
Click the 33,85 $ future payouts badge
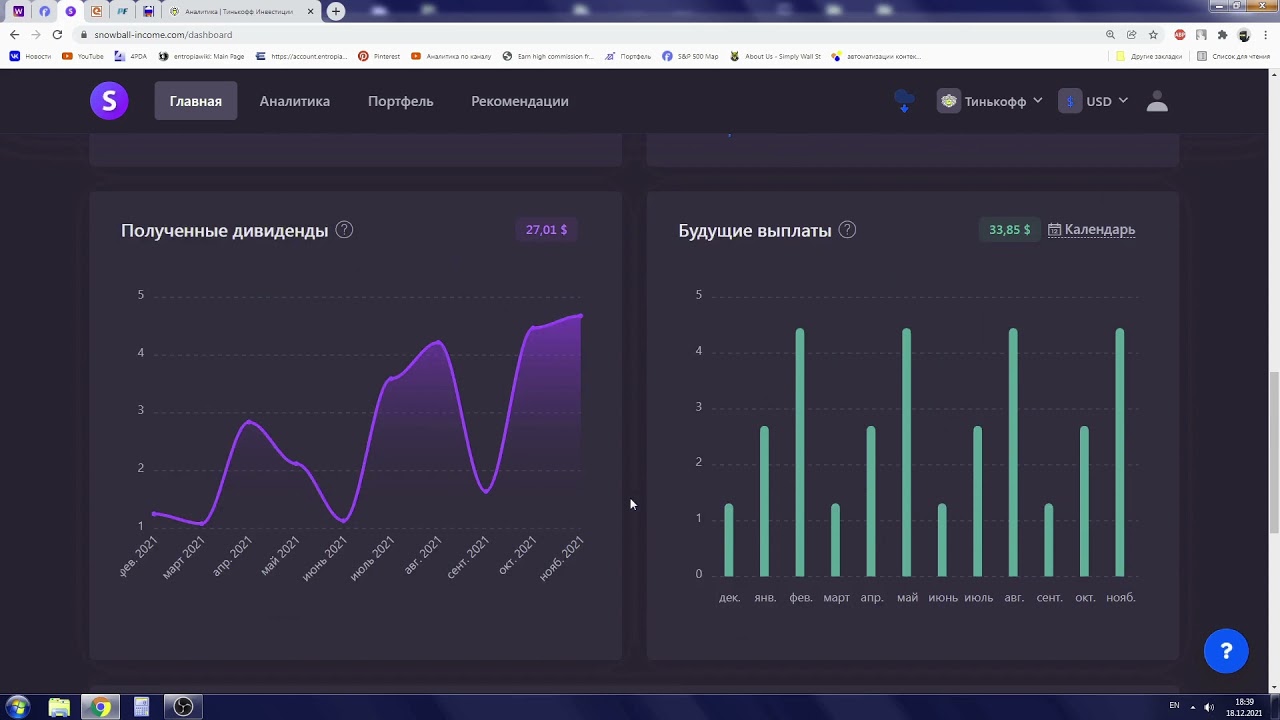point(1009,230)
